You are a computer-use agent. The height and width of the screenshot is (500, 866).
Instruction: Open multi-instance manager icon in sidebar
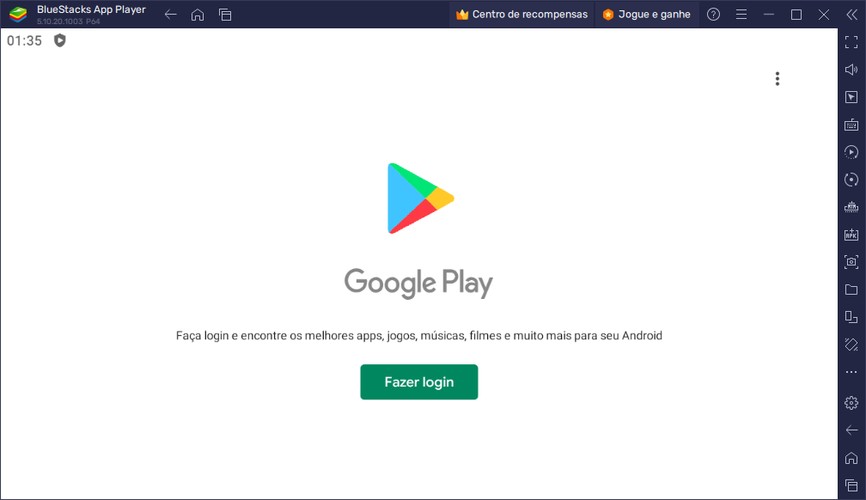[x=851, y=317]
